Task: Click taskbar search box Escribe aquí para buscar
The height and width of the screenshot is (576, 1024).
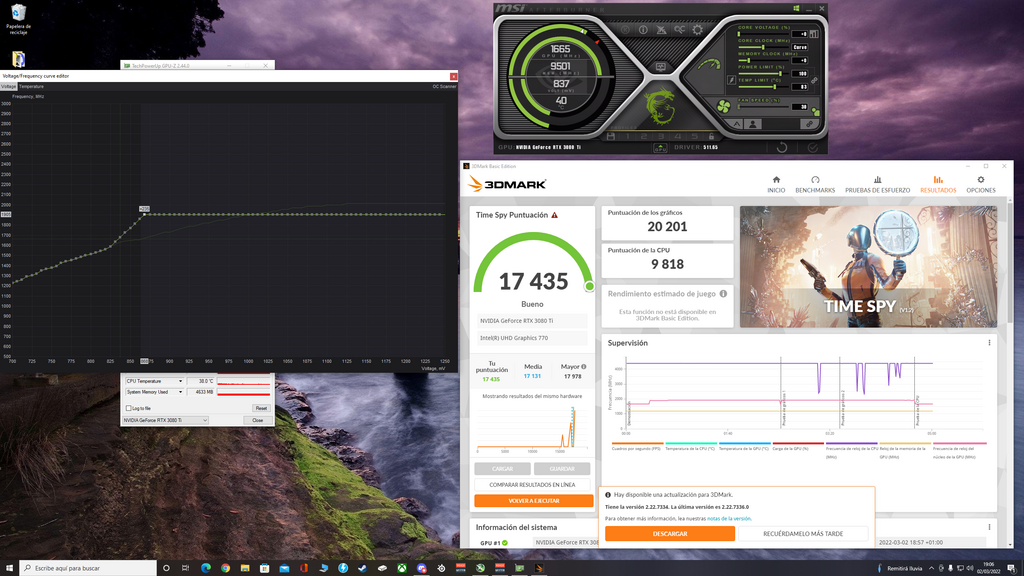Action: click(88, 568)
